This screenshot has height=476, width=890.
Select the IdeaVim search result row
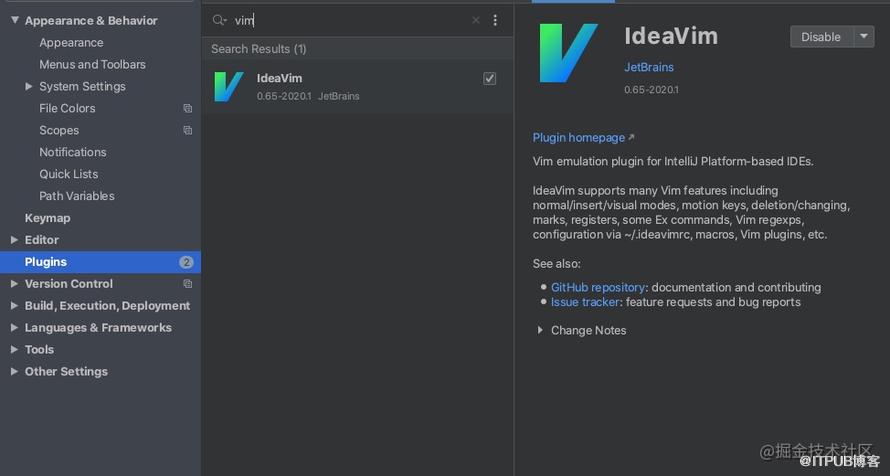point(358,86)
